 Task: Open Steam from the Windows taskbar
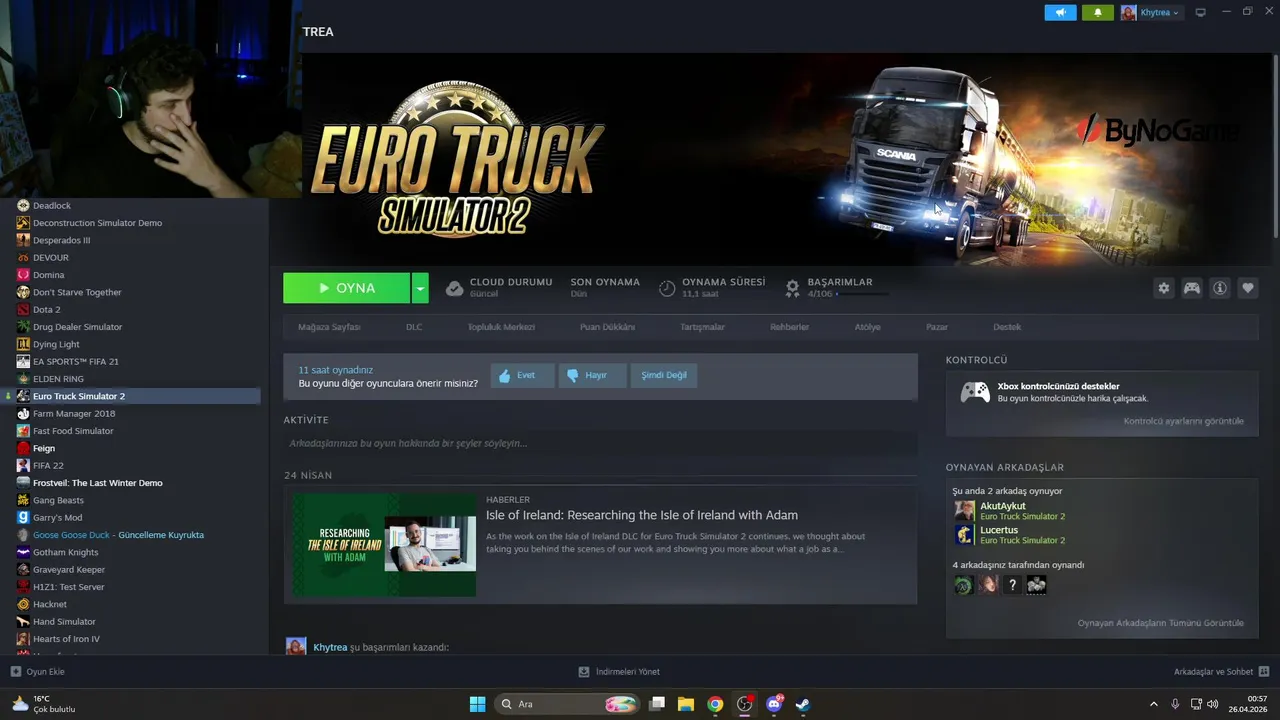click(802, 704)
